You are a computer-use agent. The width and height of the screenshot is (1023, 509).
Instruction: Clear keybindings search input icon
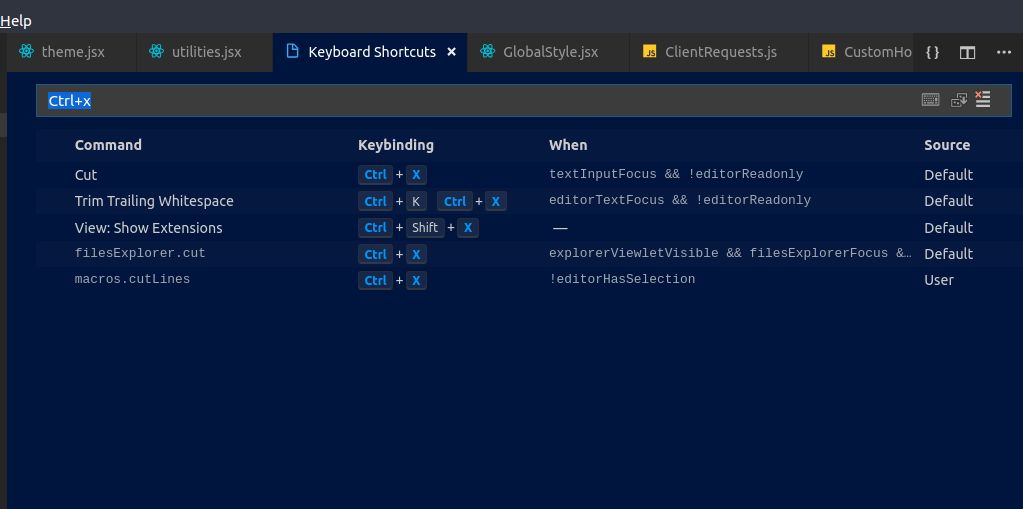(983, 99)
